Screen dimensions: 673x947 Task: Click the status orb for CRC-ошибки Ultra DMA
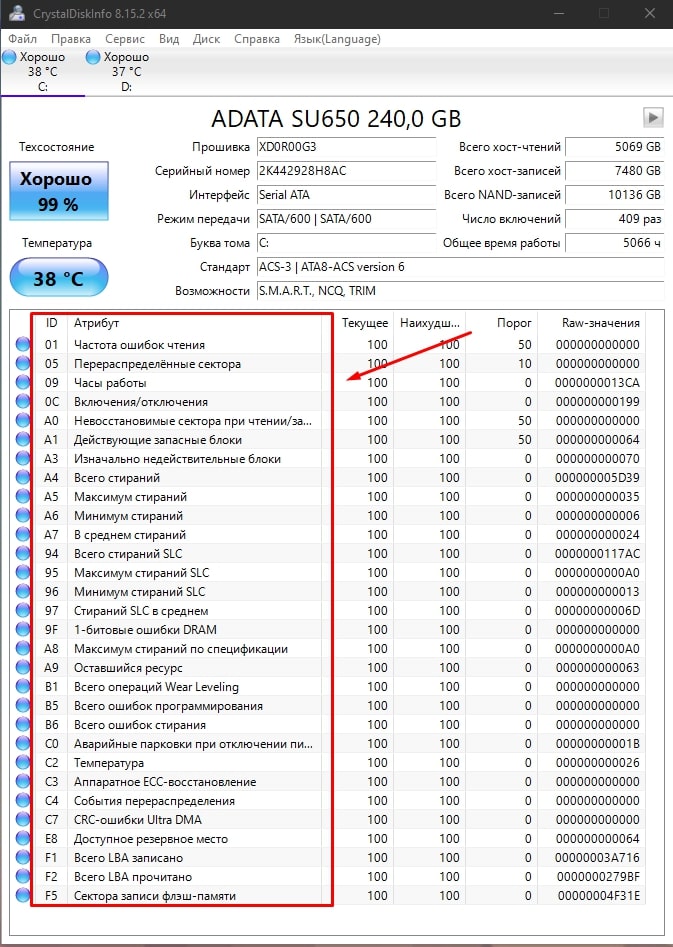[23, 820]
